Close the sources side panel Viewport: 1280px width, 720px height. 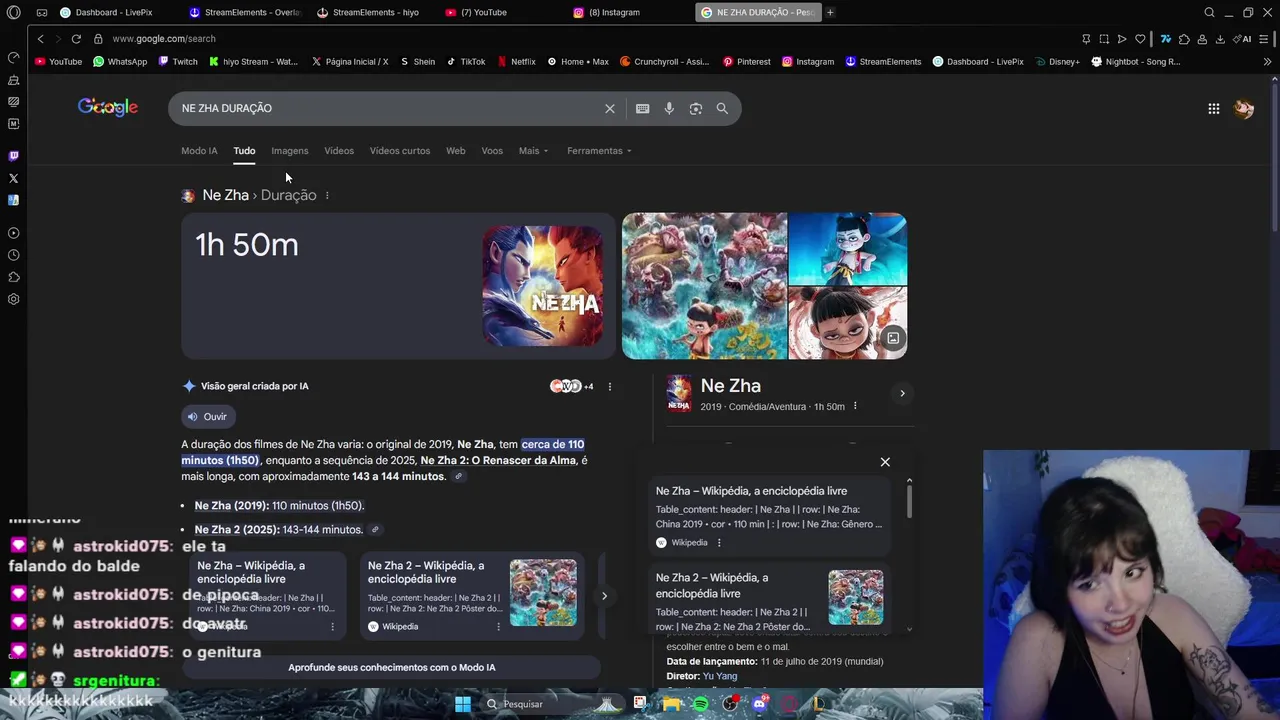pyautogui.click(x=885, y=462)
